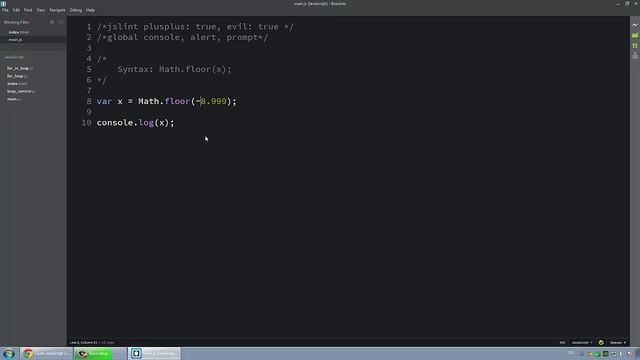640x360 pixels.
Task: Open for_in_loop.js in the file tree
Action: [x=20, y=68]
